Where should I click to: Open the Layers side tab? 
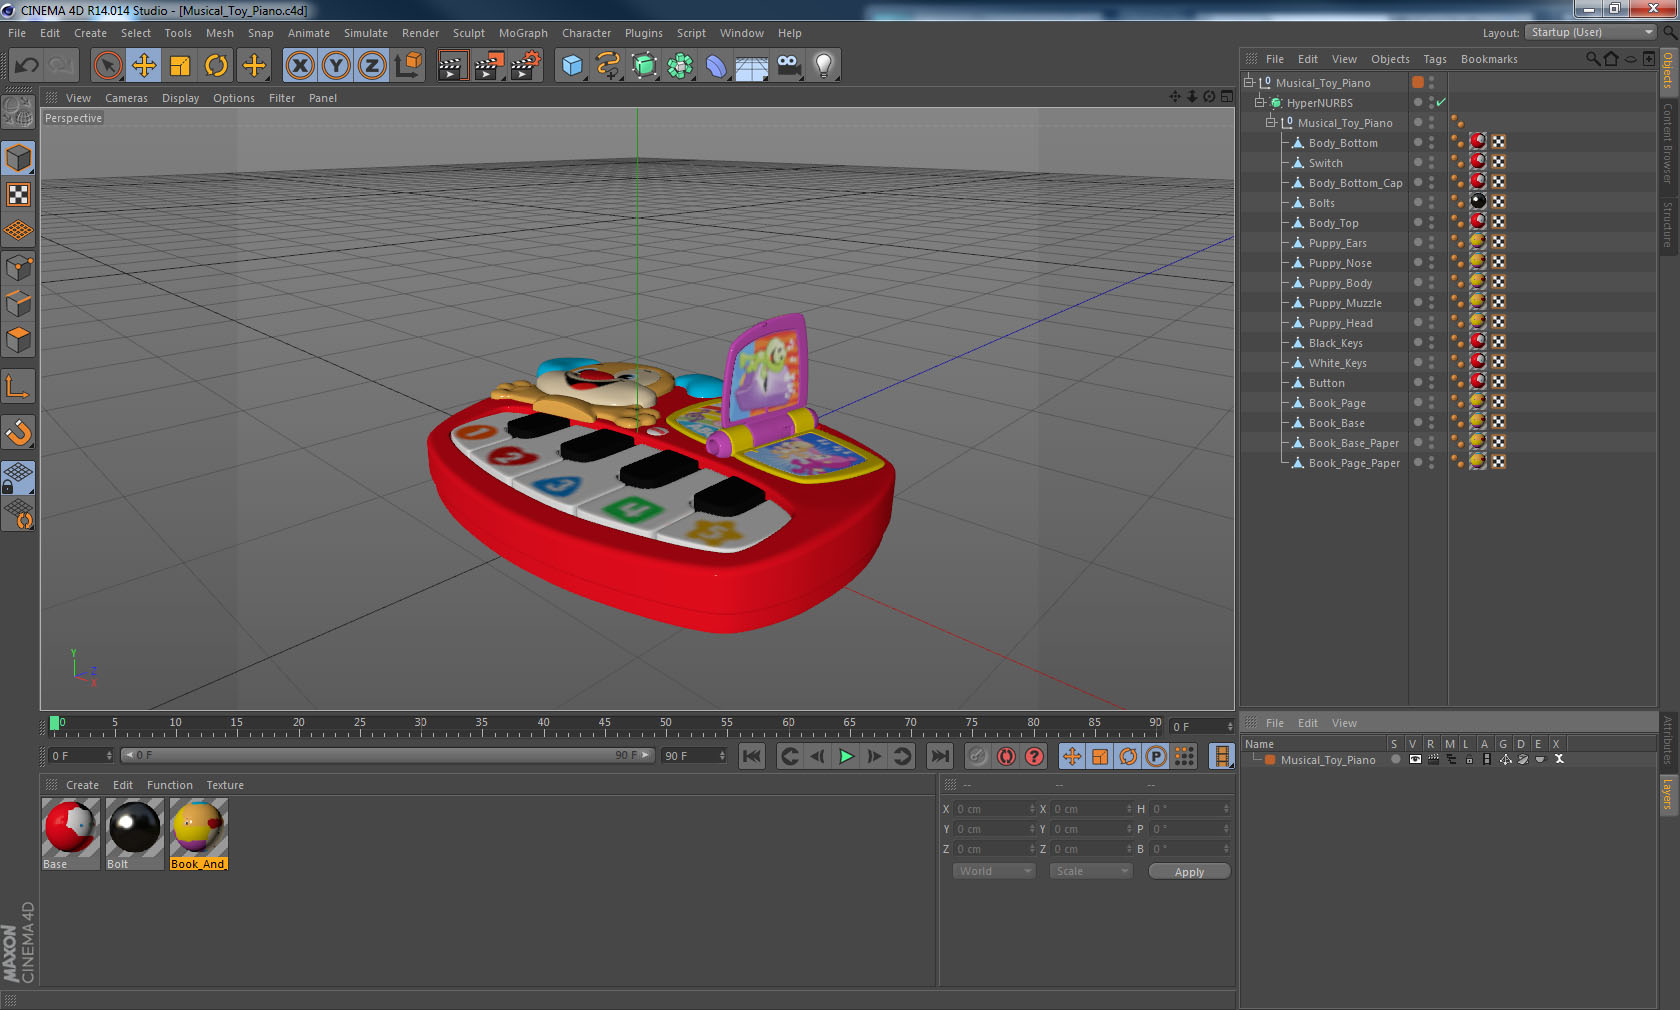pyautogui.click(x=1667, y=795)
